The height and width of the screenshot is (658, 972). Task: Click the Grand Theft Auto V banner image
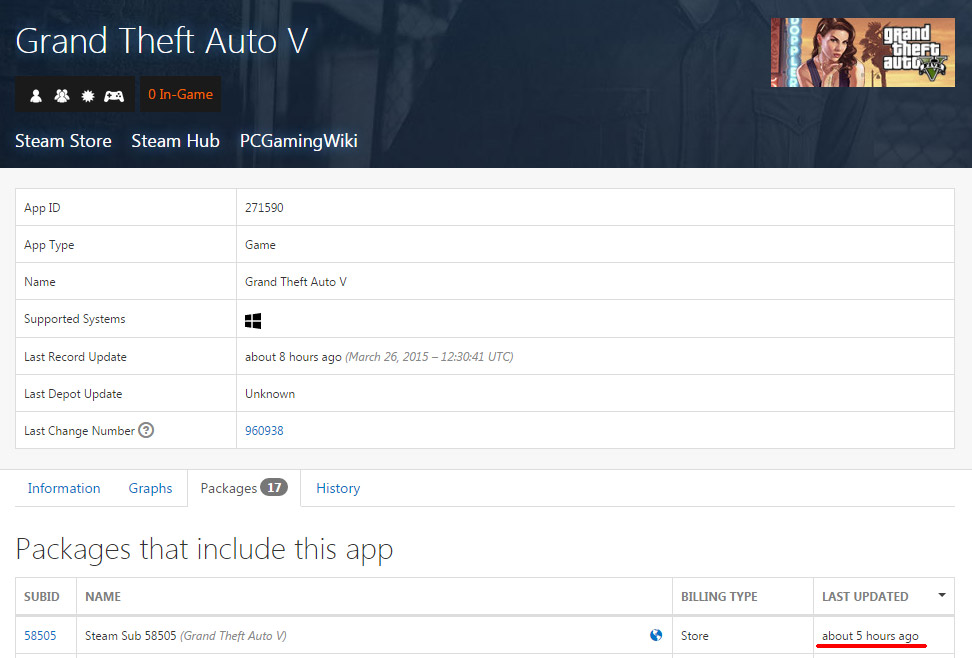click(862, 52)
